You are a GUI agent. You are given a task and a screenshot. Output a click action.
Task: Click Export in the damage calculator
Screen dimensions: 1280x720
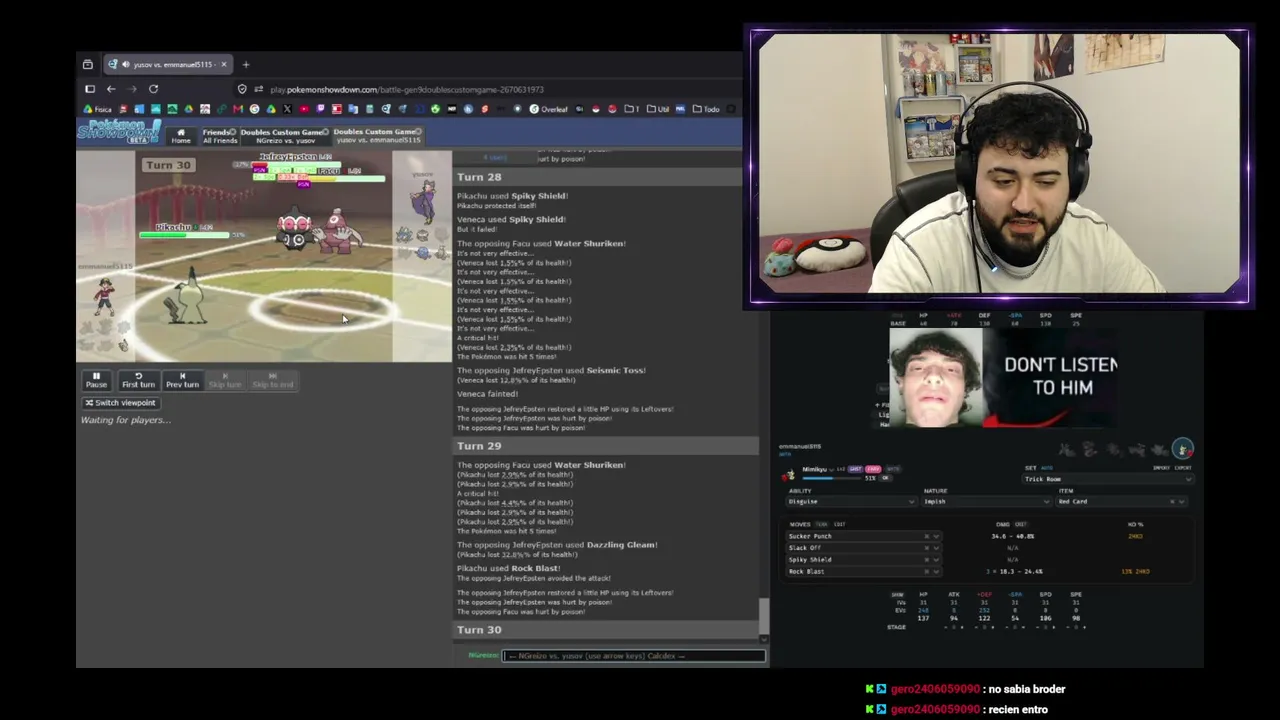tap(1181, 468)
